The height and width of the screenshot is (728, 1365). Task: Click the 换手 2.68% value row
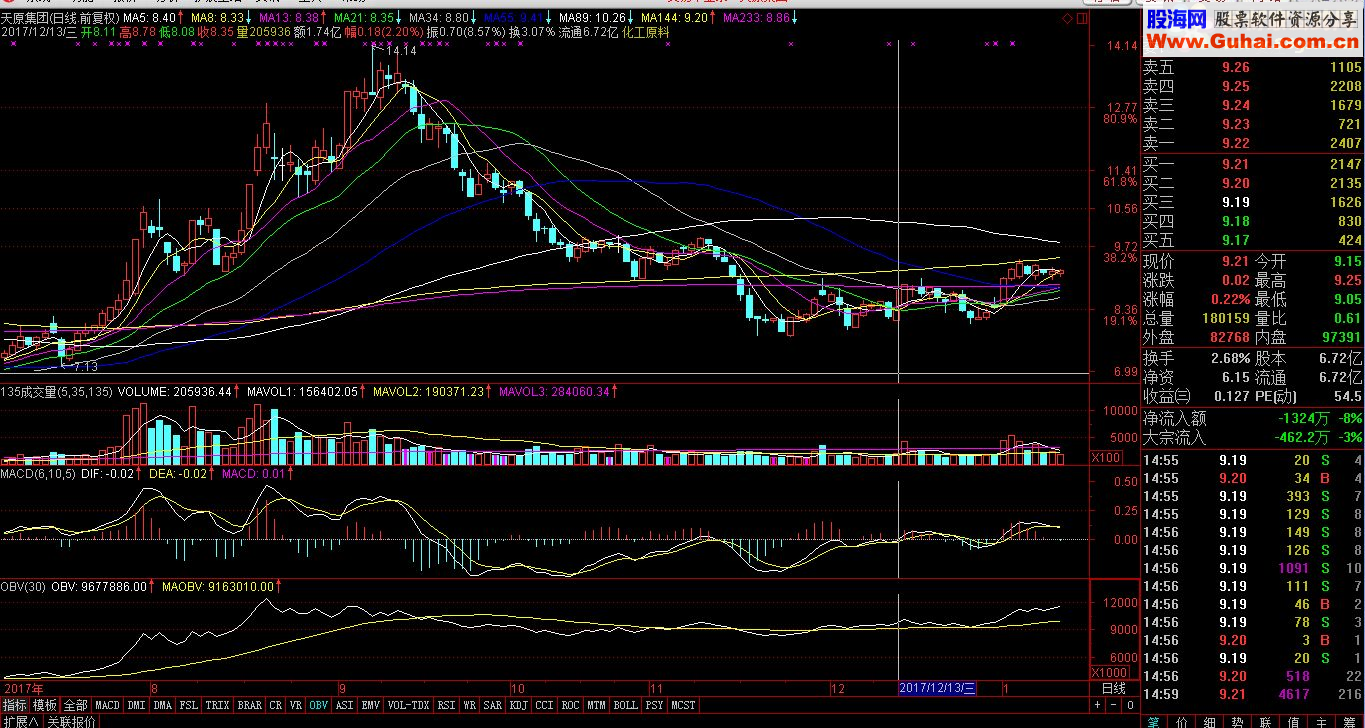click(1197, 358)
